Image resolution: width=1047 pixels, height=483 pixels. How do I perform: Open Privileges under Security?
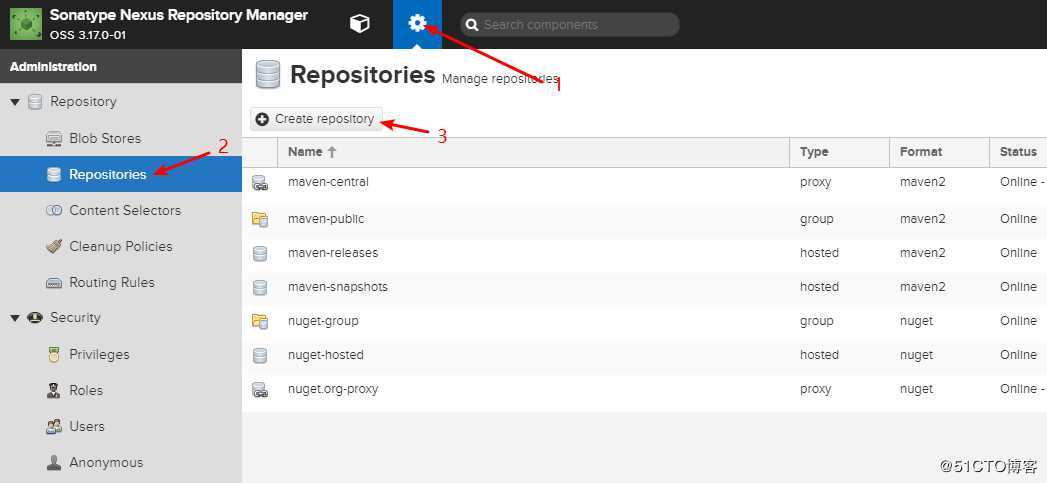(121, 355)
